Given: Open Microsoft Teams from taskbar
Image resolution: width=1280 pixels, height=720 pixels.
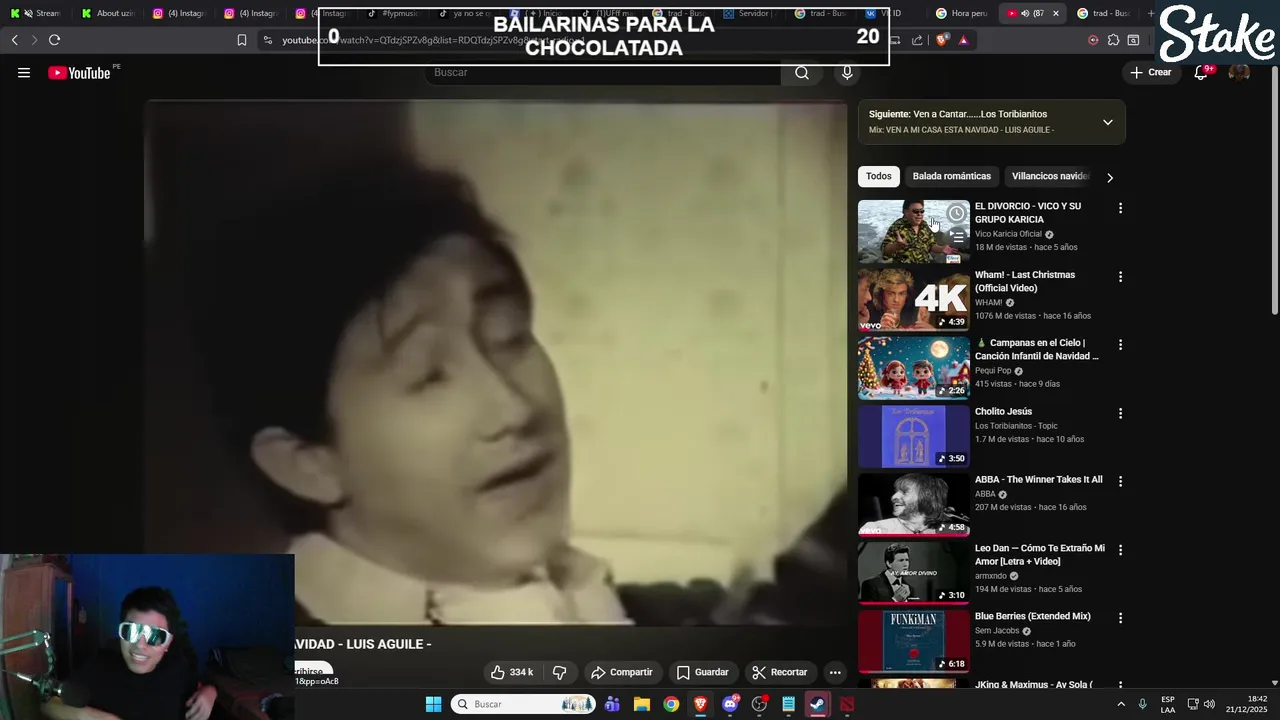Looking at the screenshot, I should pyautogui.click(x=612, y=704).
